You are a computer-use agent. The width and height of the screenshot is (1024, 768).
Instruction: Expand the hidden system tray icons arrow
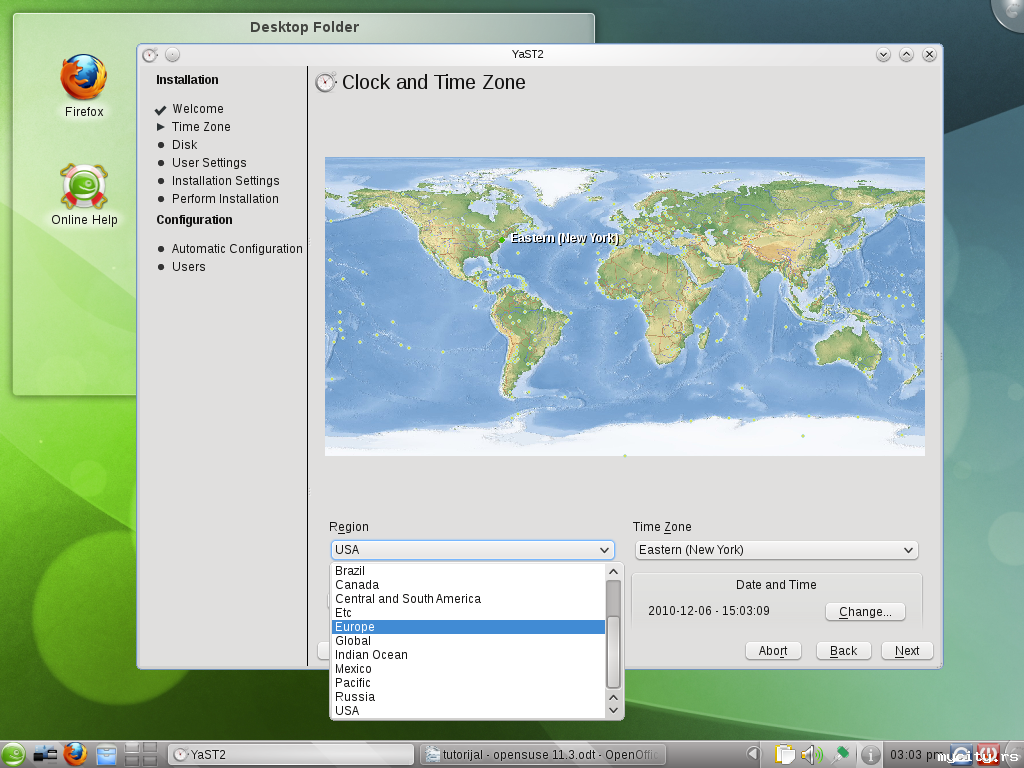coord(754,754)
